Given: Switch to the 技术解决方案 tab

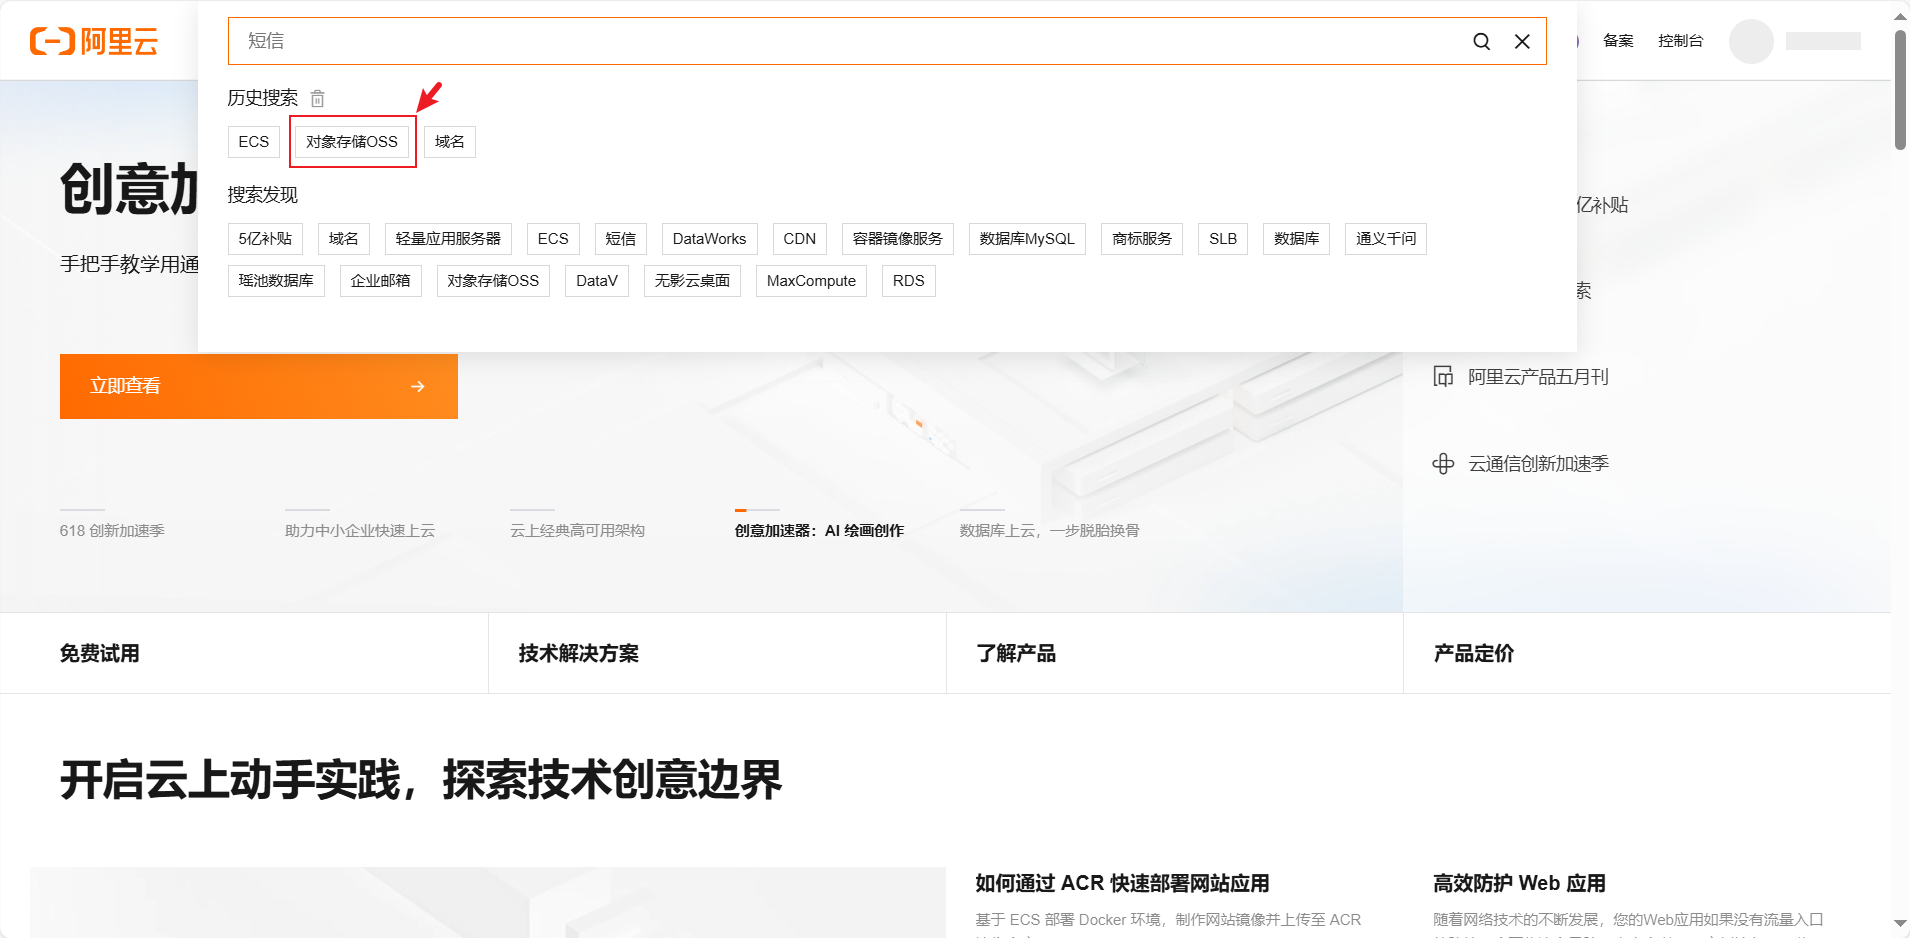Looking at the screenshot, I should (x=579, y=653).
